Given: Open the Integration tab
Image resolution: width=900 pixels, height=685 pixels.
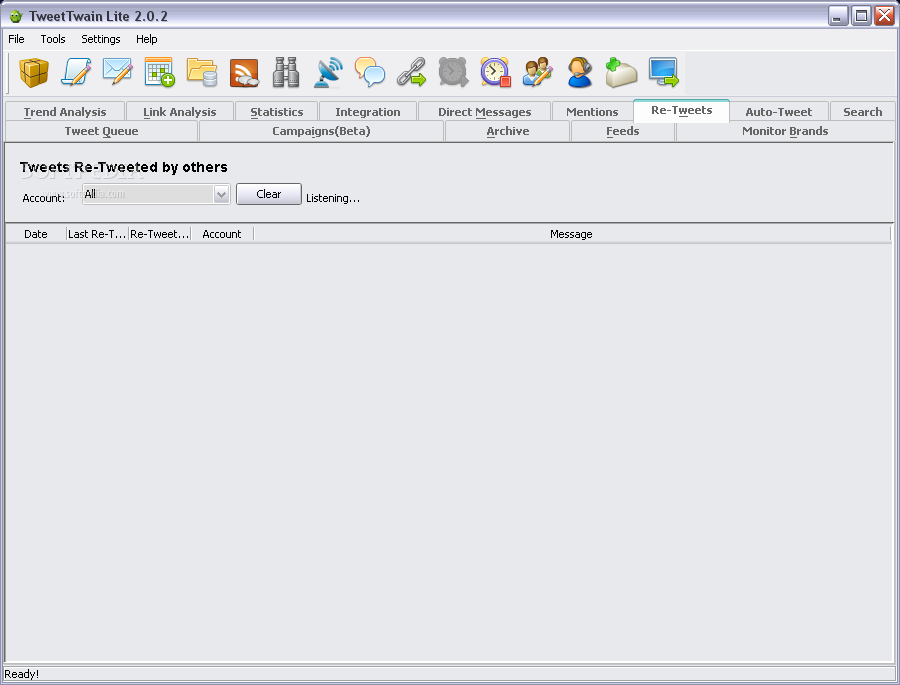Looking at the screenshot, I should (368, 111).
